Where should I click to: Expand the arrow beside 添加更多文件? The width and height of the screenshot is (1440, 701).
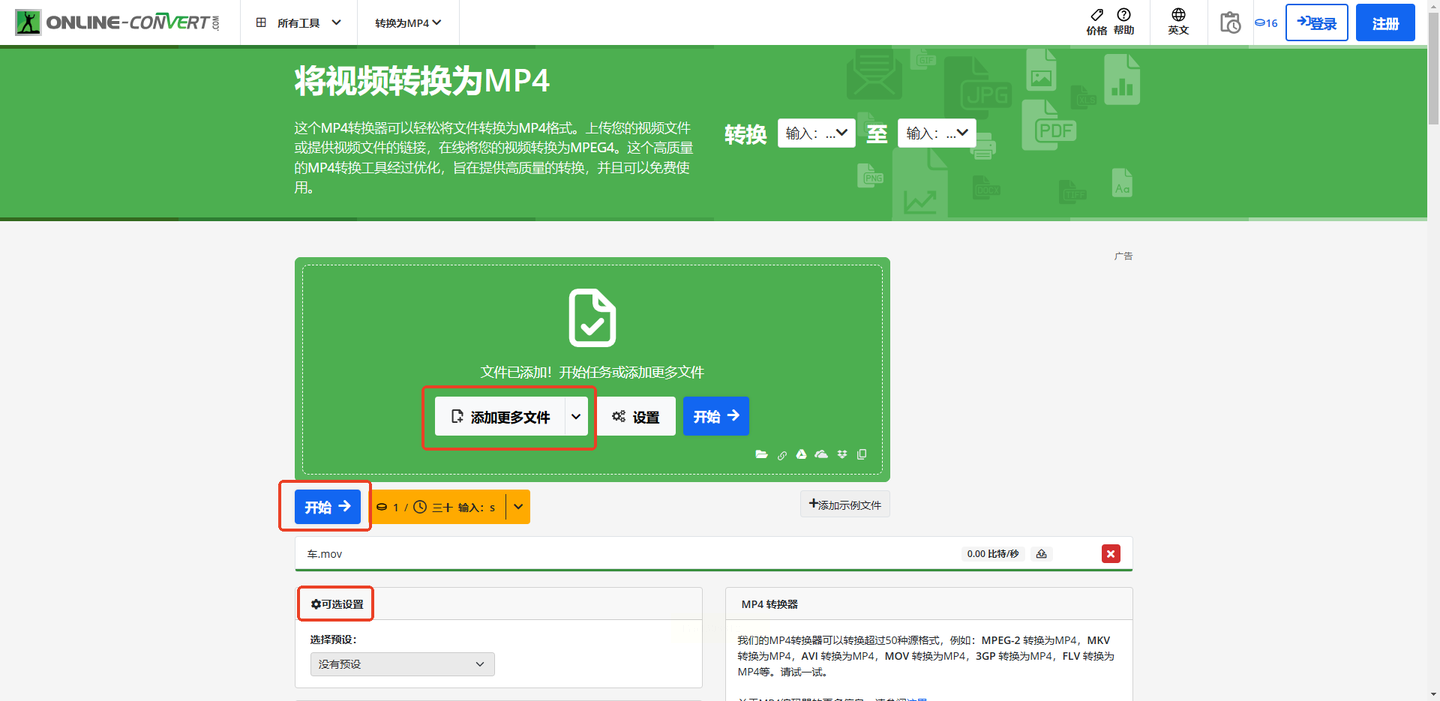click(x=576, y=417)
